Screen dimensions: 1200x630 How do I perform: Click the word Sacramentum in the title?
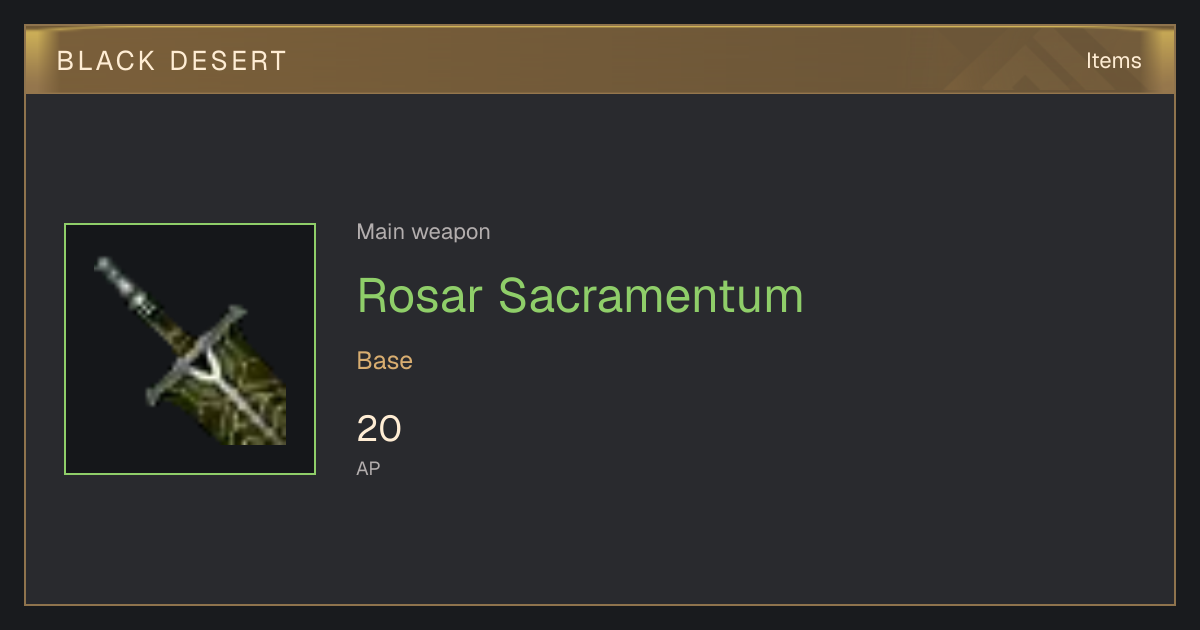coord(651,295)
